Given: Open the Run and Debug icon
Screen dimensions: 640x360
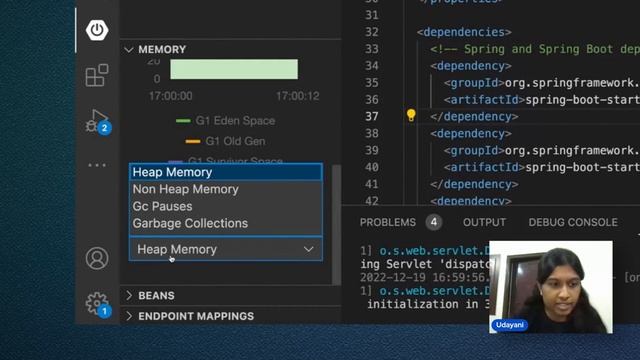Looking at the screenshot, I should coord(97,121).
